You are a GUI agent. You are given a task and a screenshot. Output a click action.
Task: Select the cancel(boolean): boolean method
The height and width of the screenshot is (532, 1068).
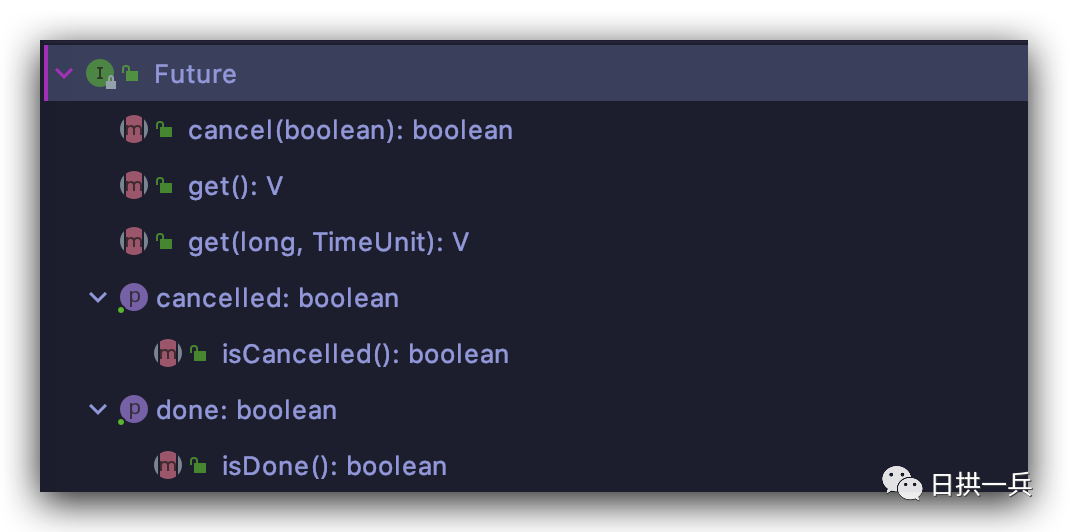350,130
